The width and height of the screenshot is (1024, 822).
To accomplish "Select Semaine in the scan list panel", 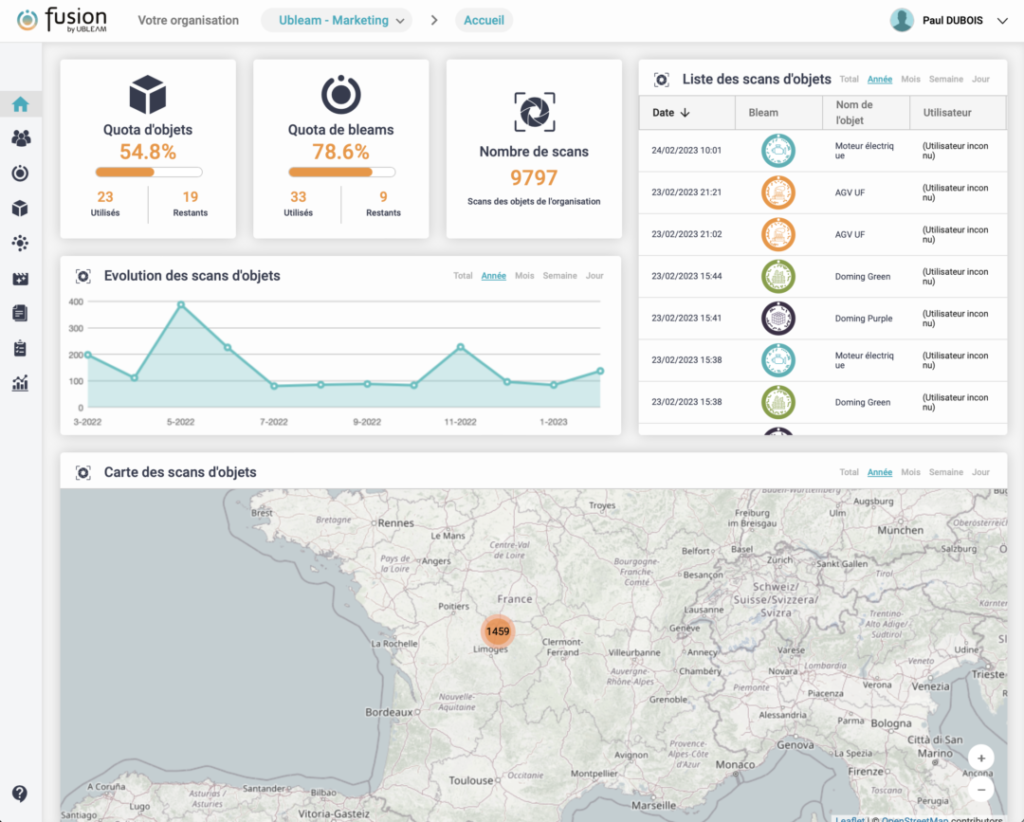I will [x=946, y=79].
